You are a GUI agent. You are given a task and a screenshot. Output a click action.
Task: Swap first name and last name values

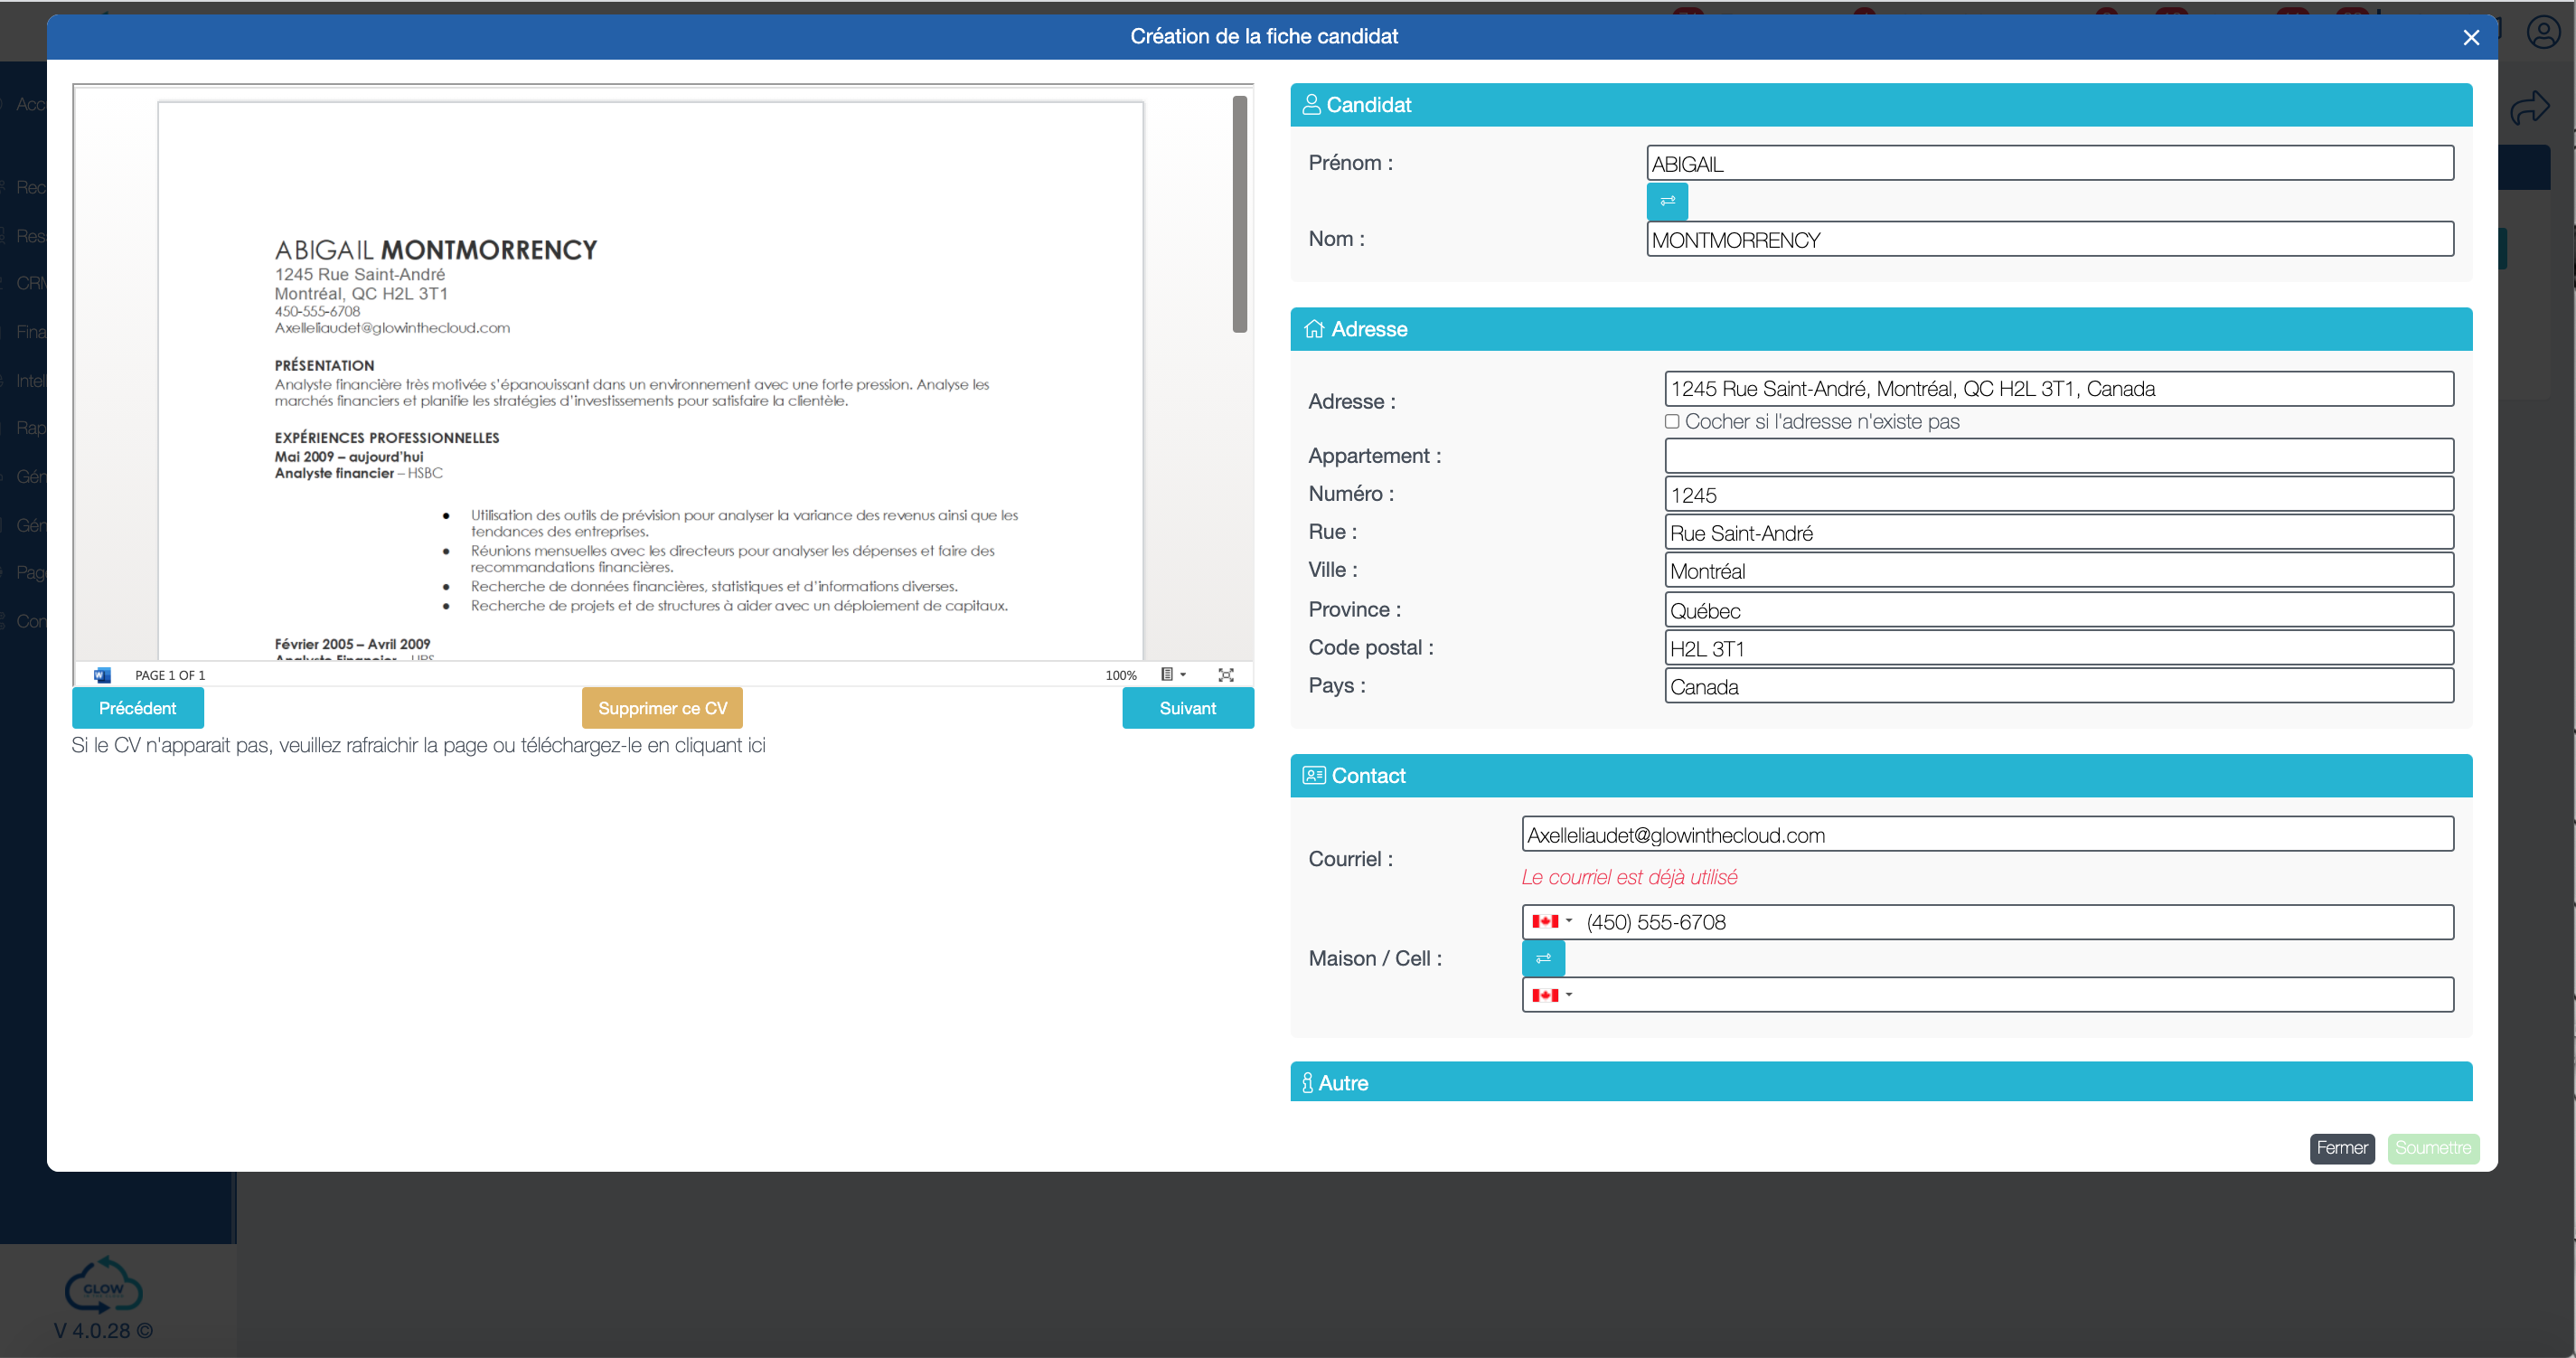1667,201
